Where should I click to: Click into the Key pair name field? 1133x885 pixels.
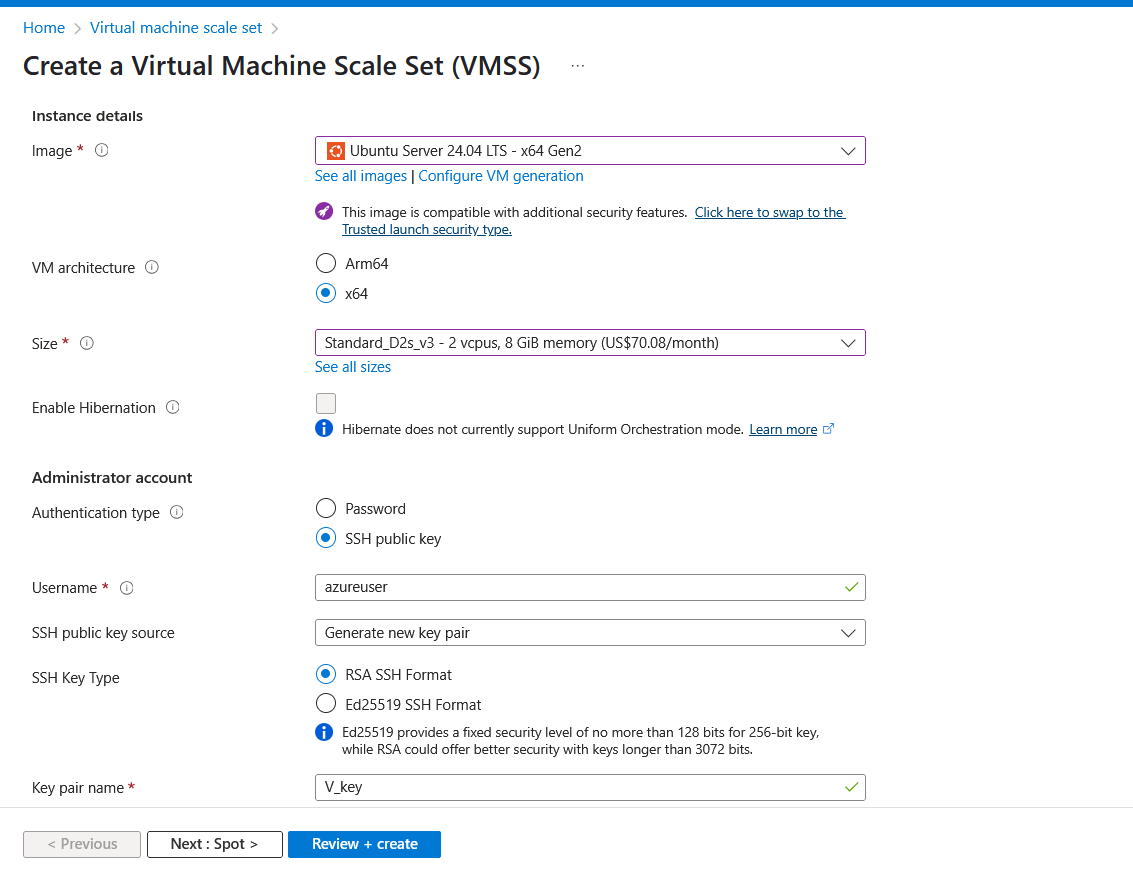[x=590, y=787]
